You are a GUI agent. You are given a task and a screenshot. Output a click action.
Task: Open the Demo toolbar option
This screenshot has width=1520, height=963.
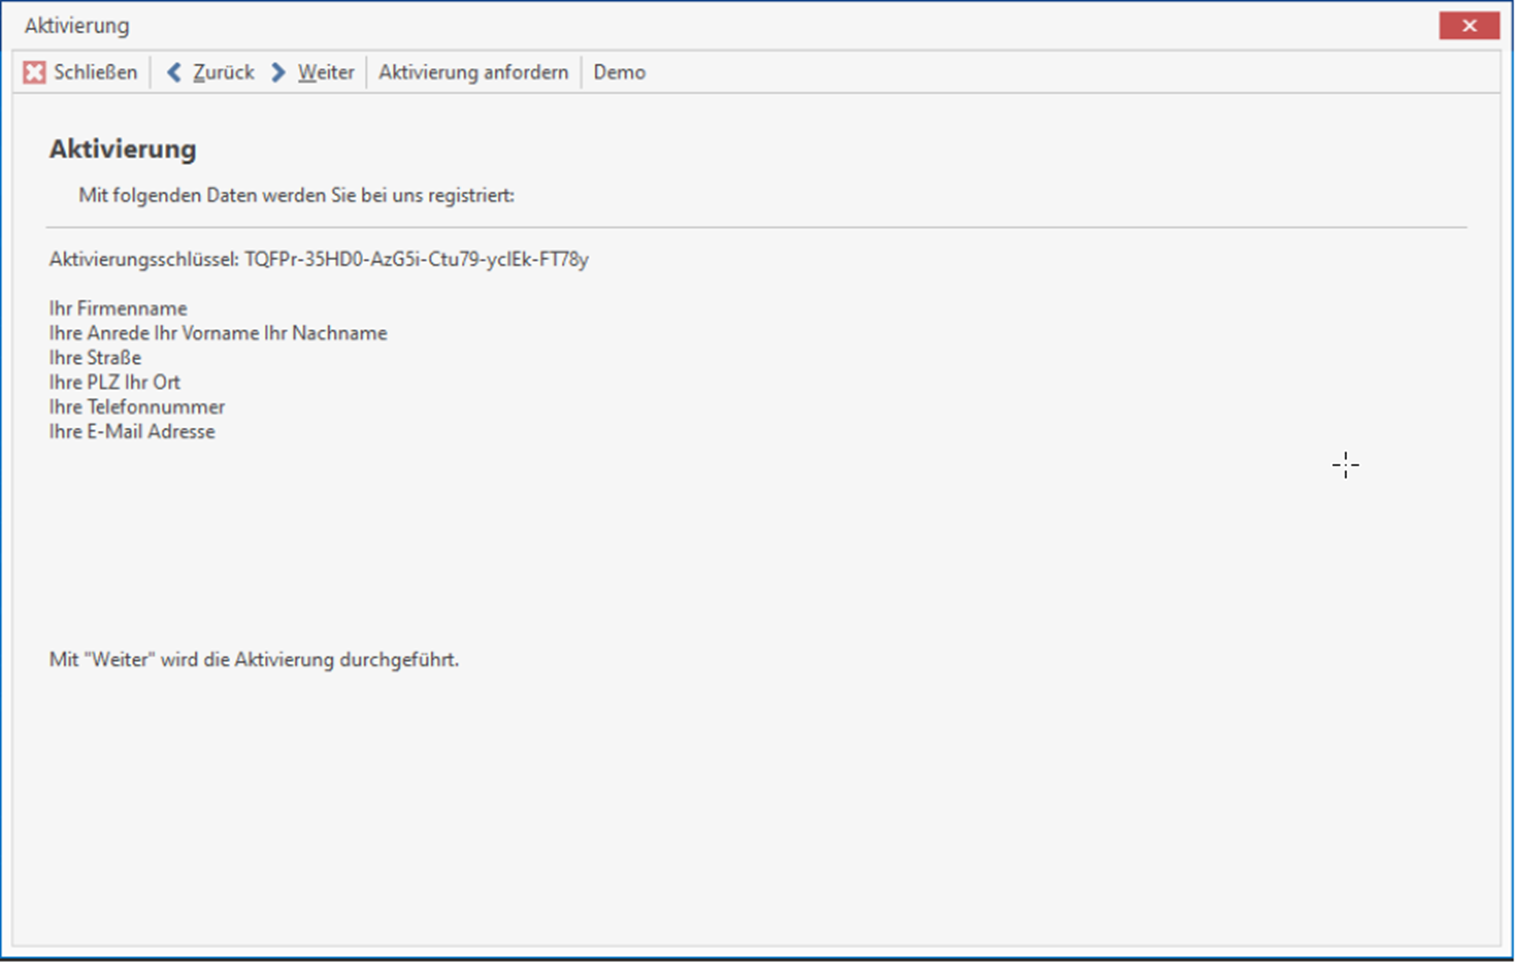coord(619,72)
